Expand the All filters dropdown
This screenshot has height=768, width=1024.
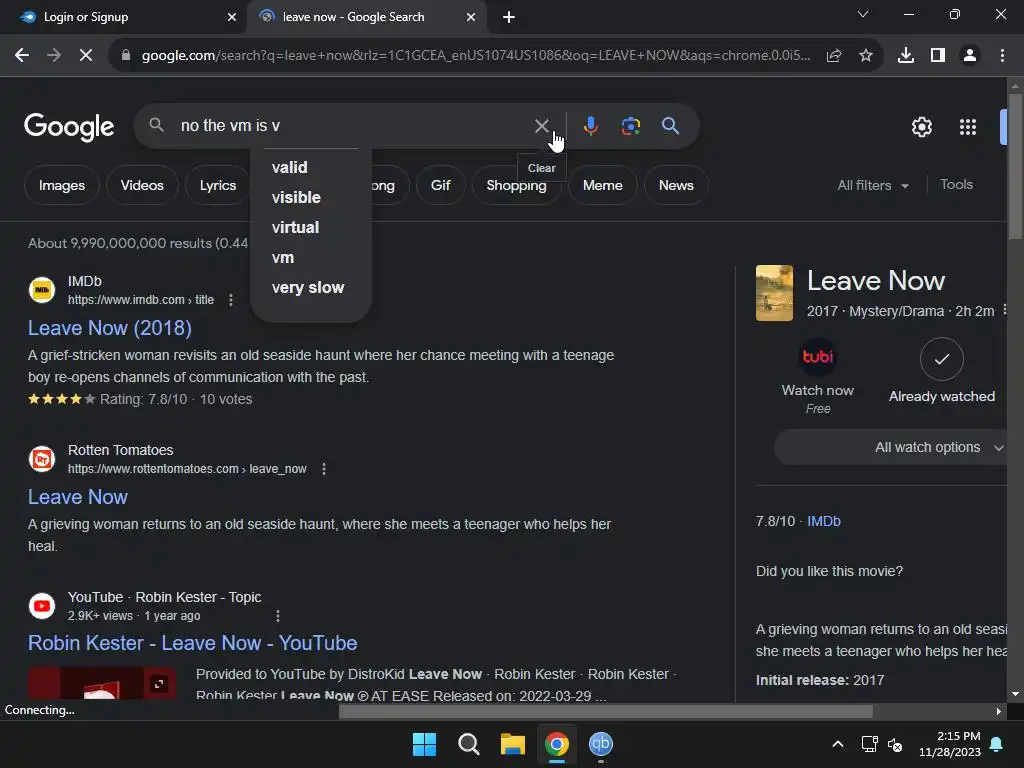(x=872, y=185)
